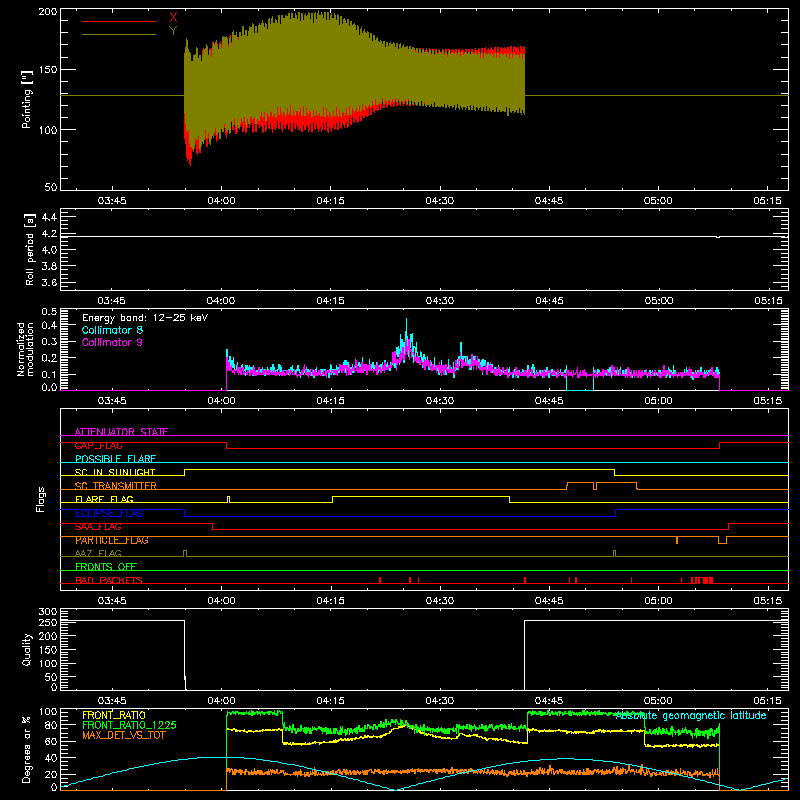Click the '50' tick on Pointing axis

coord(51,187)
